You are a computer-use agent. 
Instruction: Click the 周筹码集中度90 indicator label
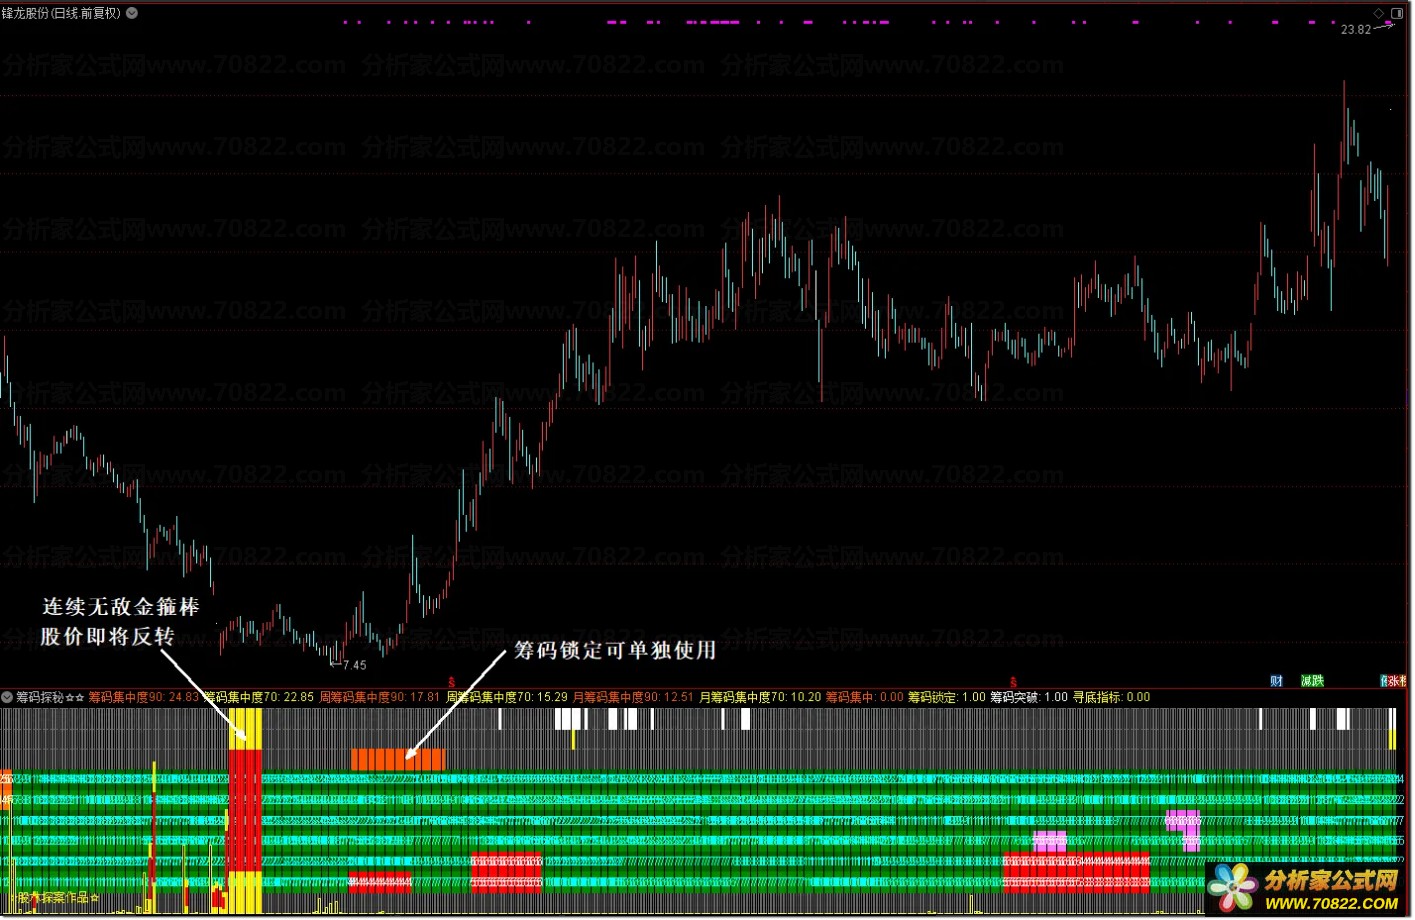click(379, 697)
